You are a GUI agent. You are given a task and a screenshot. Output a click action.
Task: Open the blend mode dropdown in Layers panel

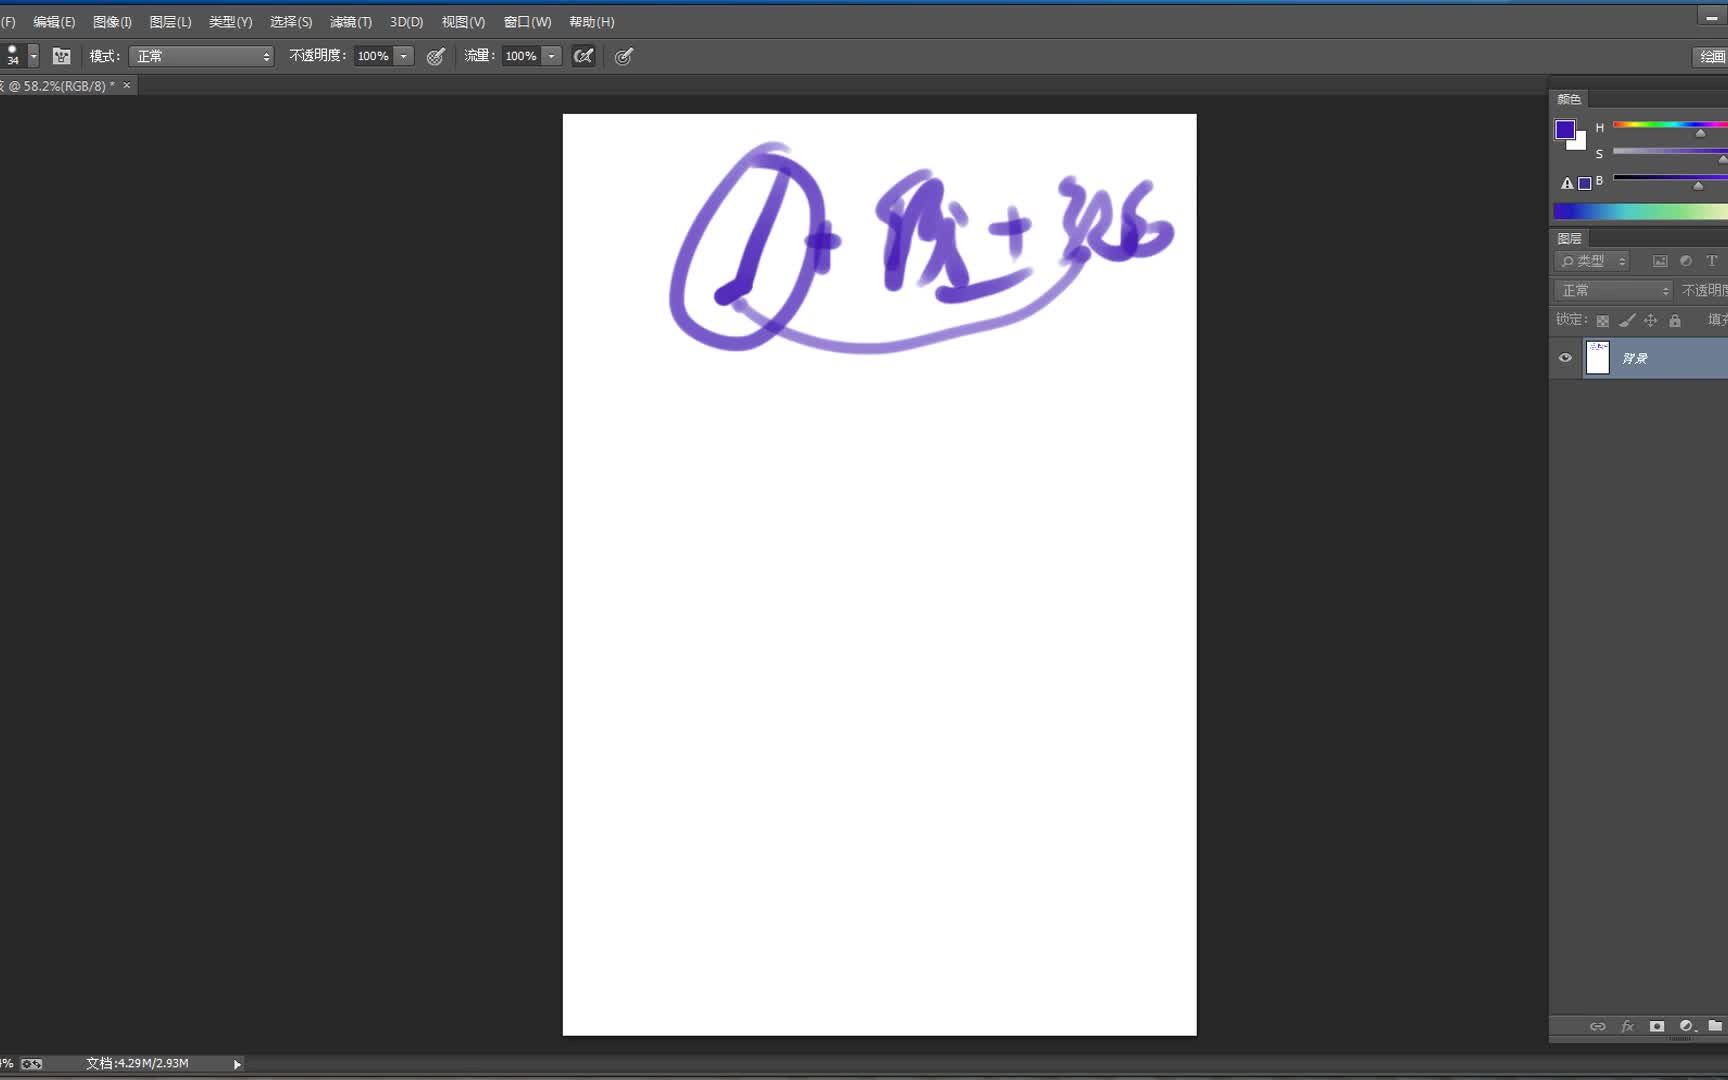pos(1611,290)
